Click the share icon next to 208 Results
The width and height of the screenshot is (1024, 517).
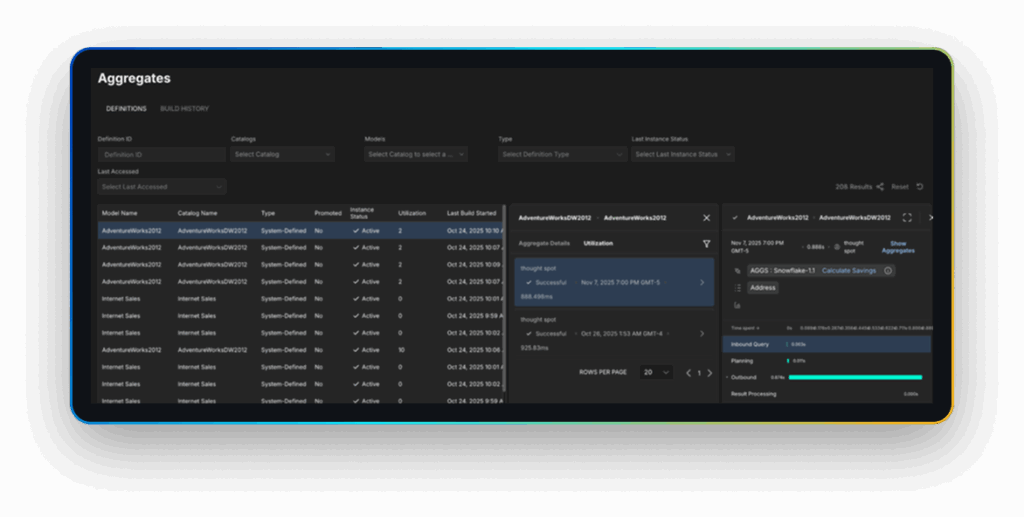point(880,187)
